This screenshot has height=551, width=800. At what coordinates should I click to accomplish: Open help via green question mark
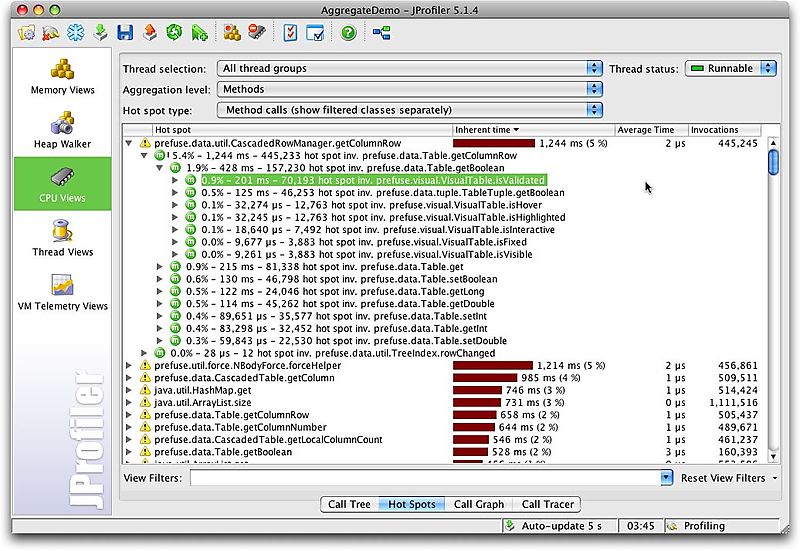(x=348, y=33)
